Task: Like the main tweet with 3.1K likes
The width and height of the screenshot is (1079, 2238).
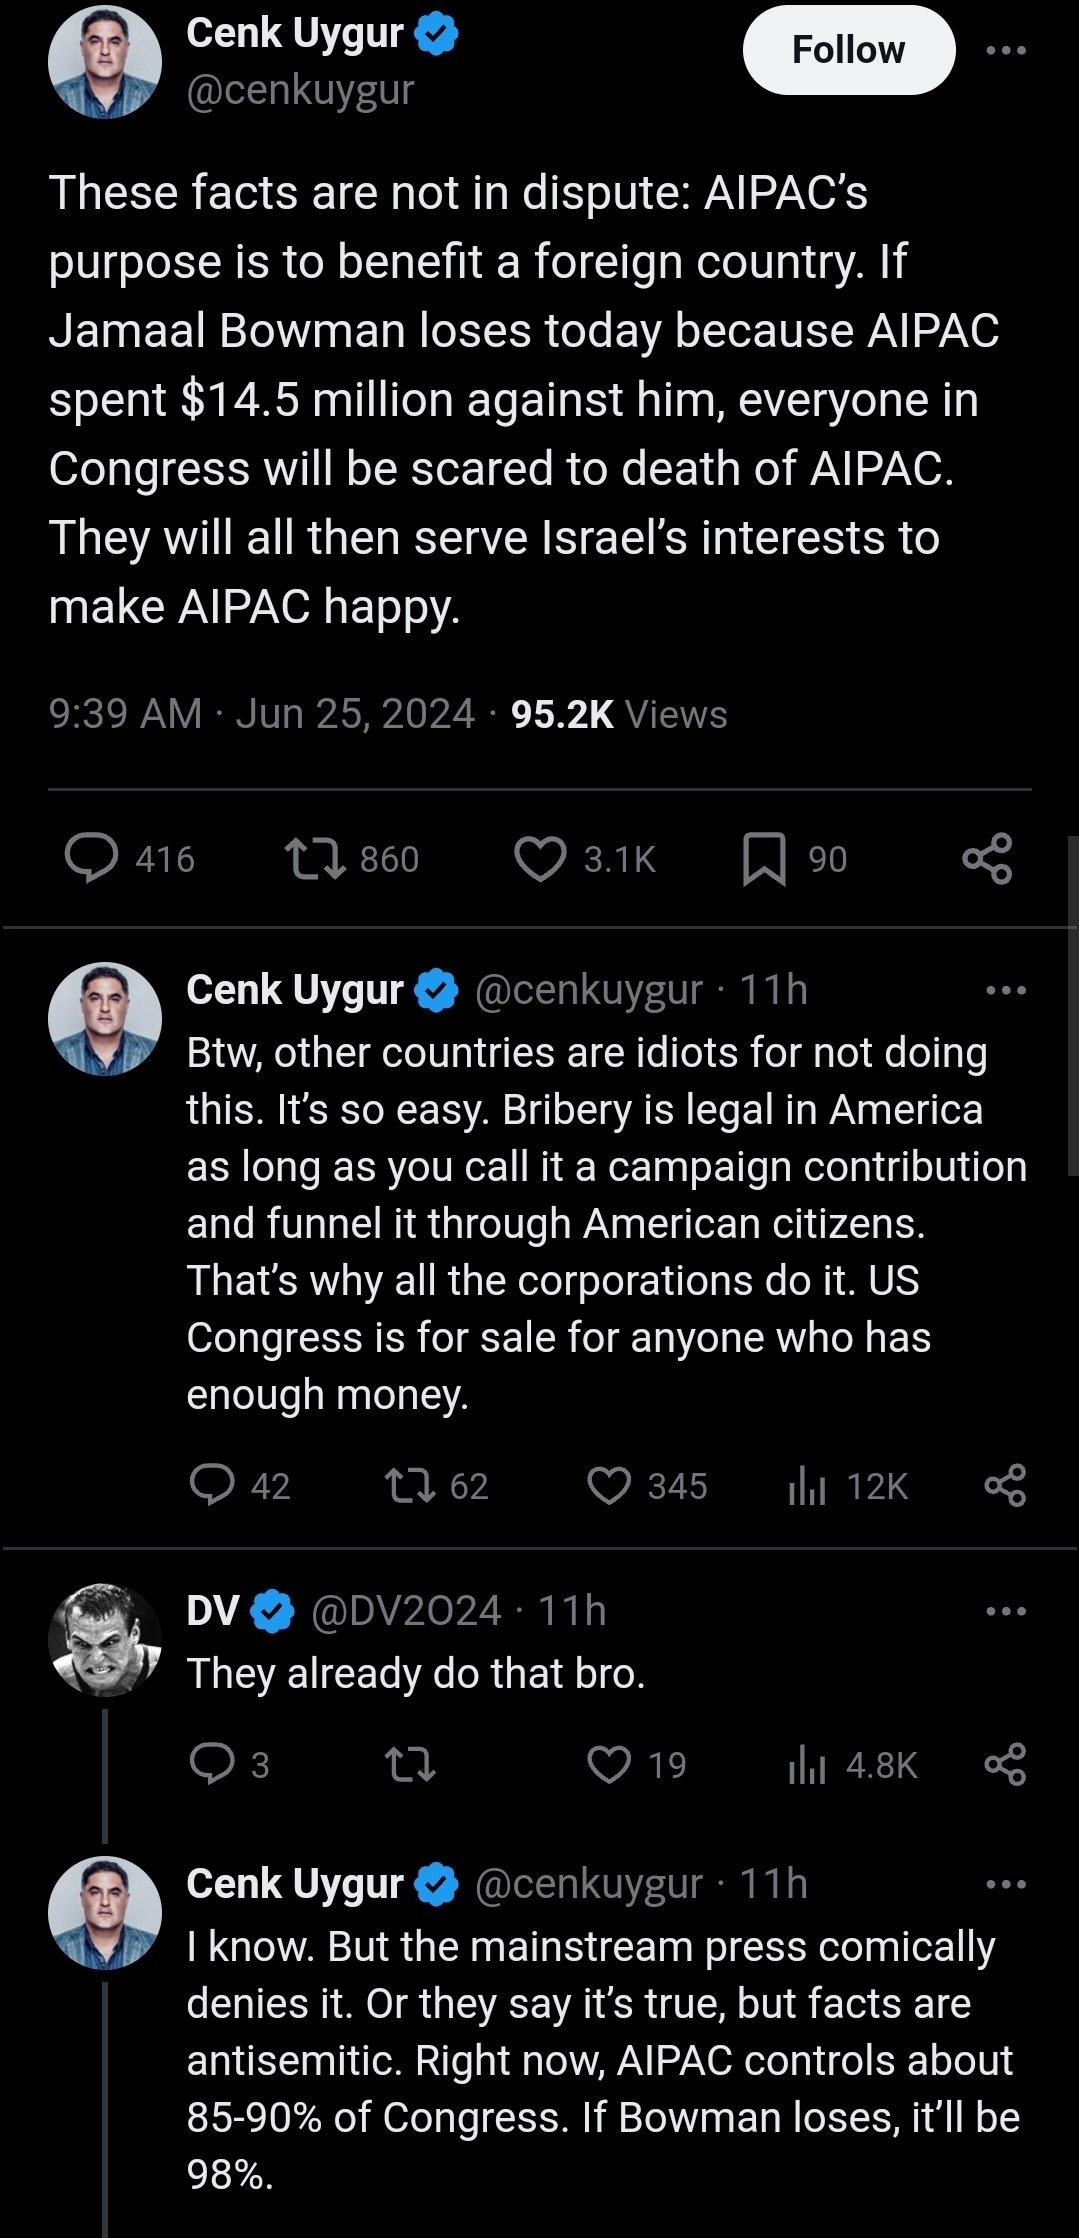Action: click(540, 859)
